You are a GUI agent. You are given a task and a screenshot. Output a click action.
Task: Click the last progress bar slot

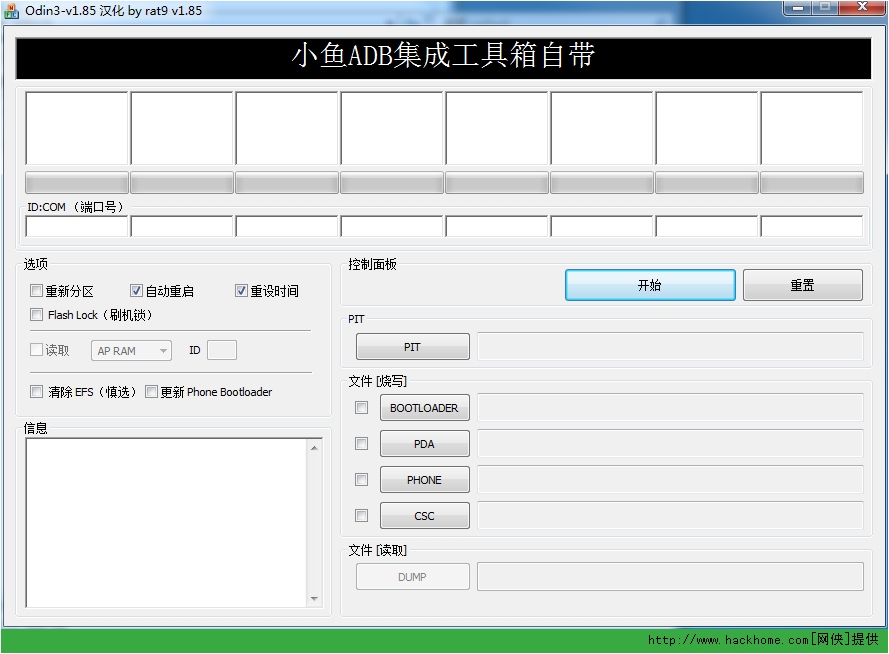(812, 183)
